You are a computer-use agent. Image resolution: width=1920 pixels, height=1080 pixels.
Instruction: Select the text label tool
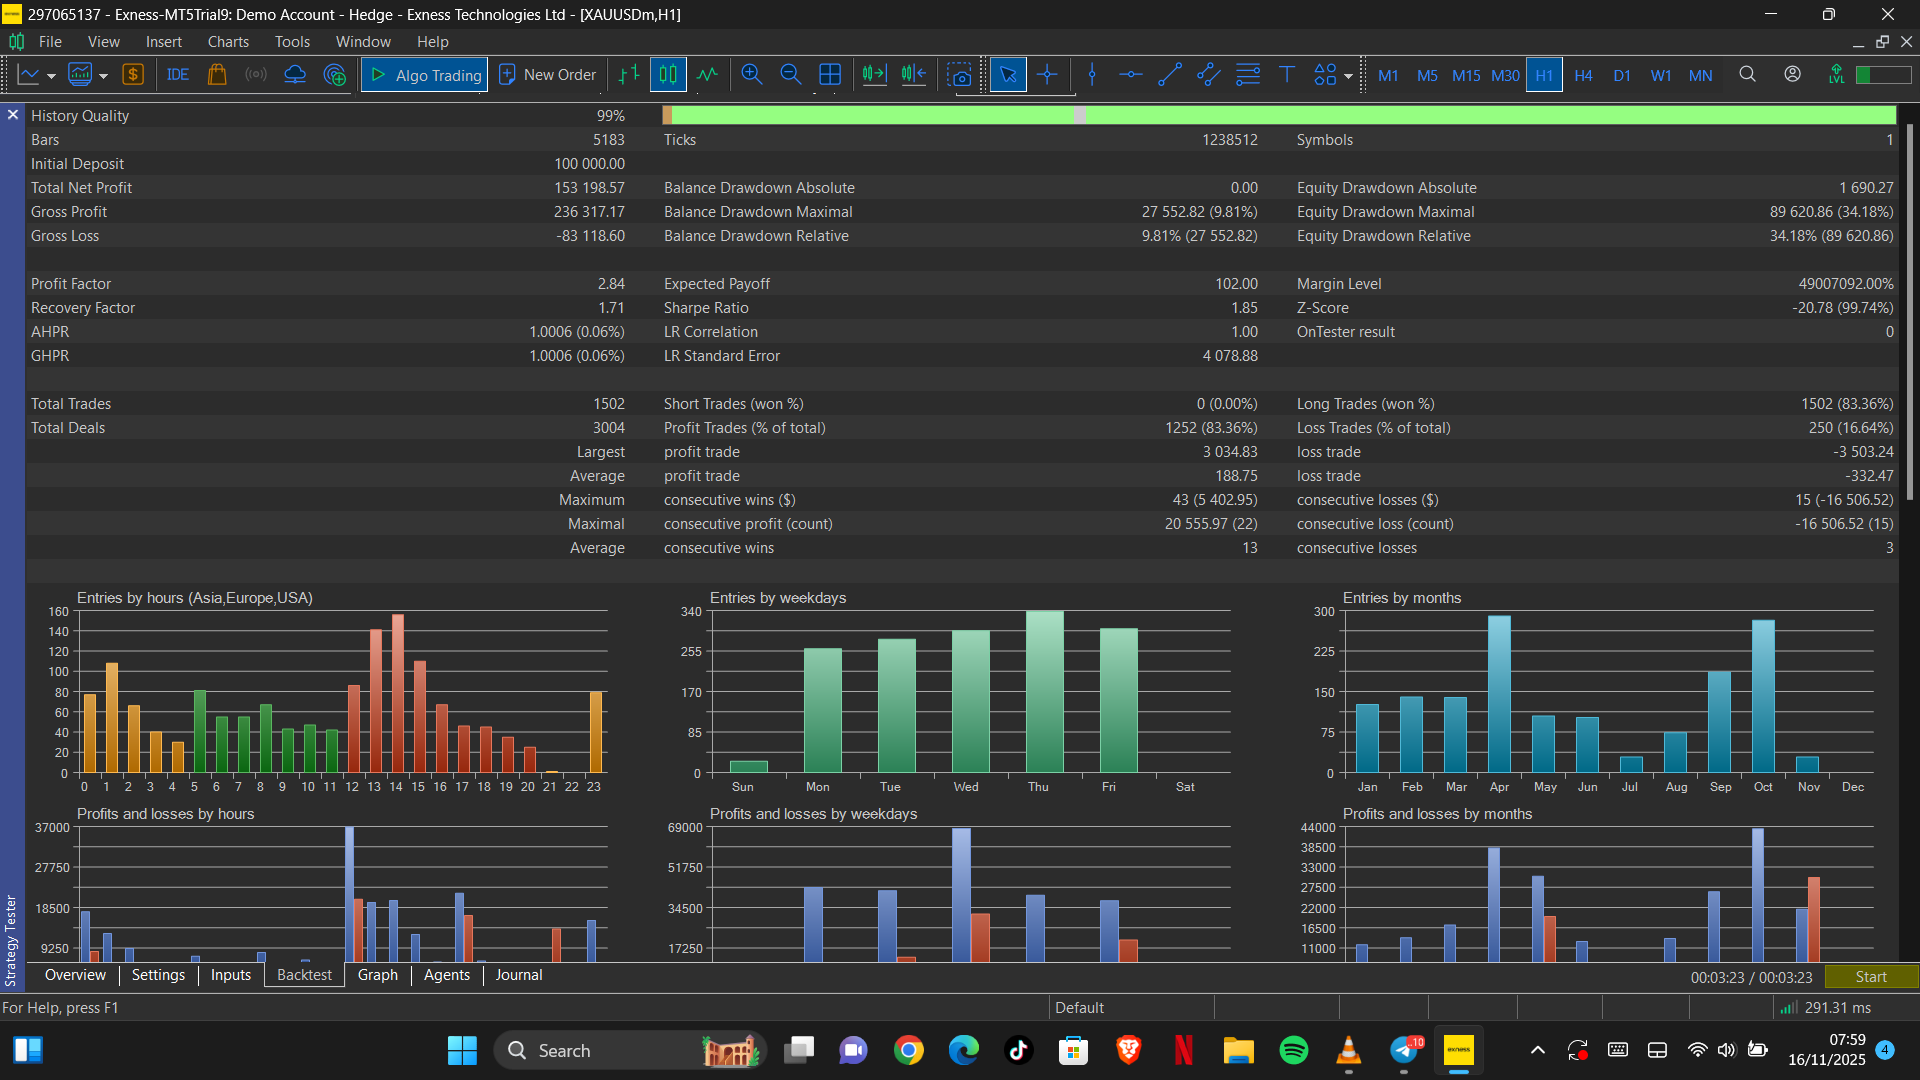pos(1287,75)
